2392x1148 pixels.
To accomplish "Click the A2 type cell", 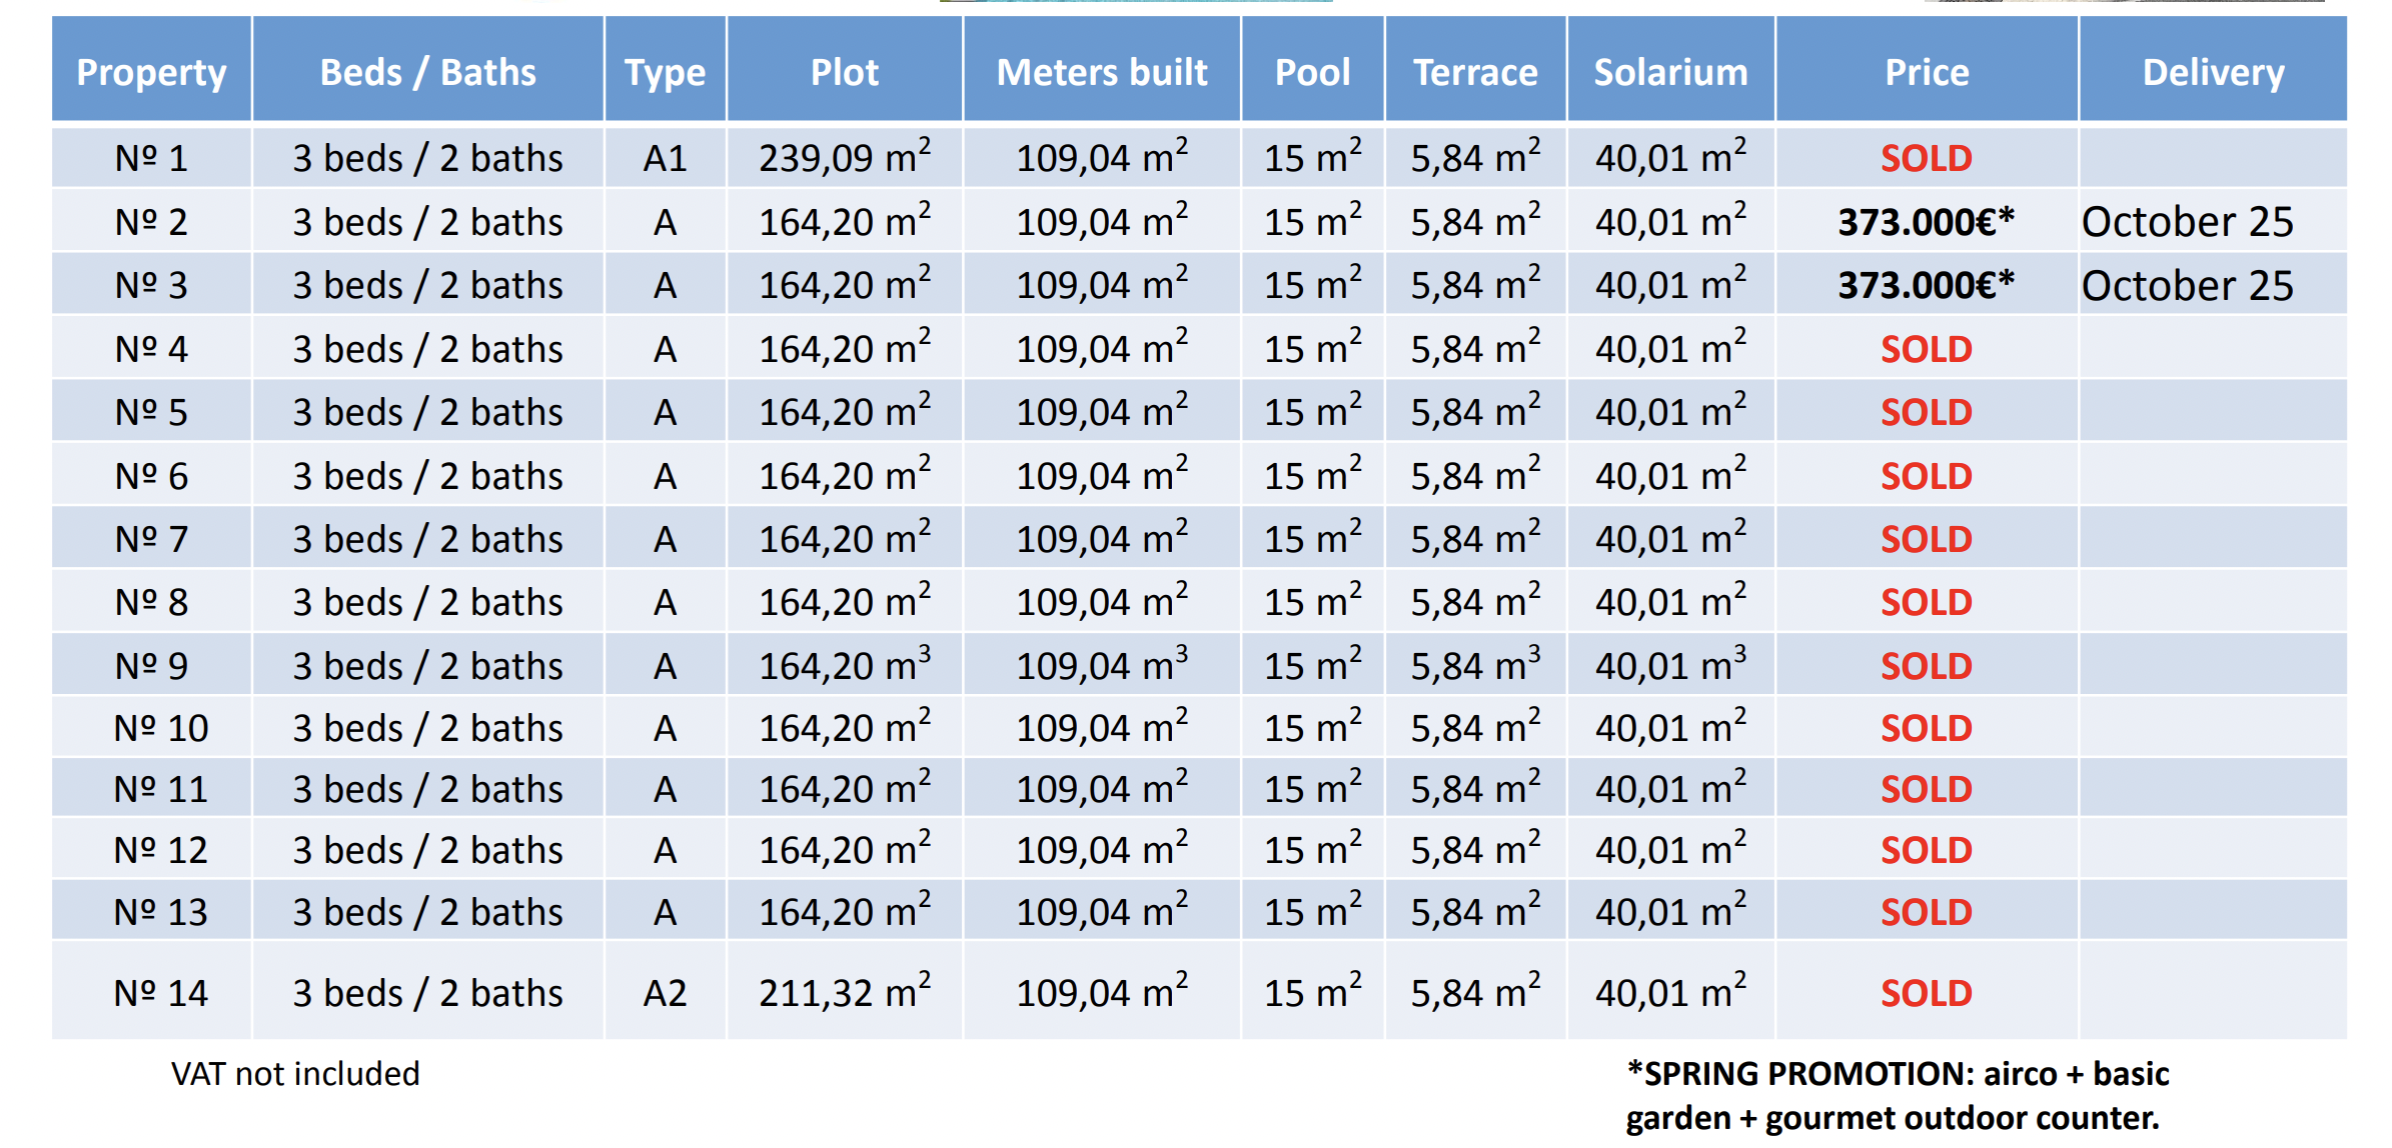I will coord(665,993).
